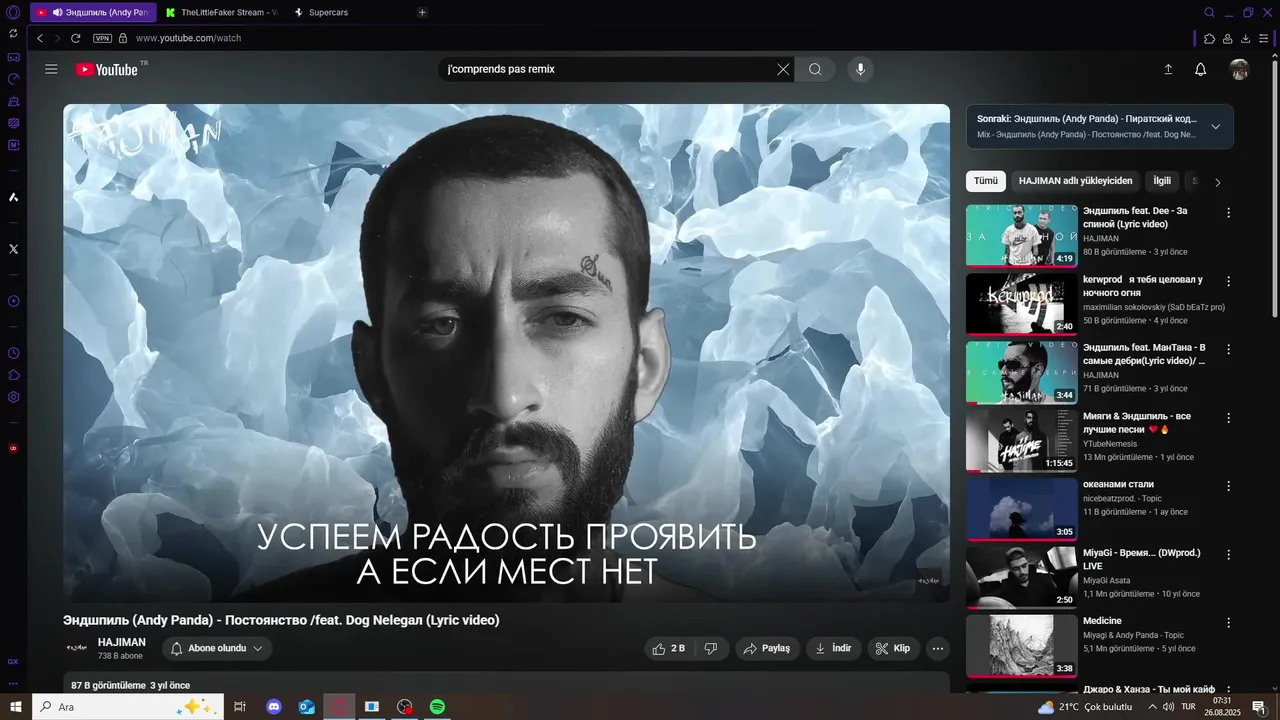
Task: Open the browser downloads icon
Action: [x=1246, y=38]
